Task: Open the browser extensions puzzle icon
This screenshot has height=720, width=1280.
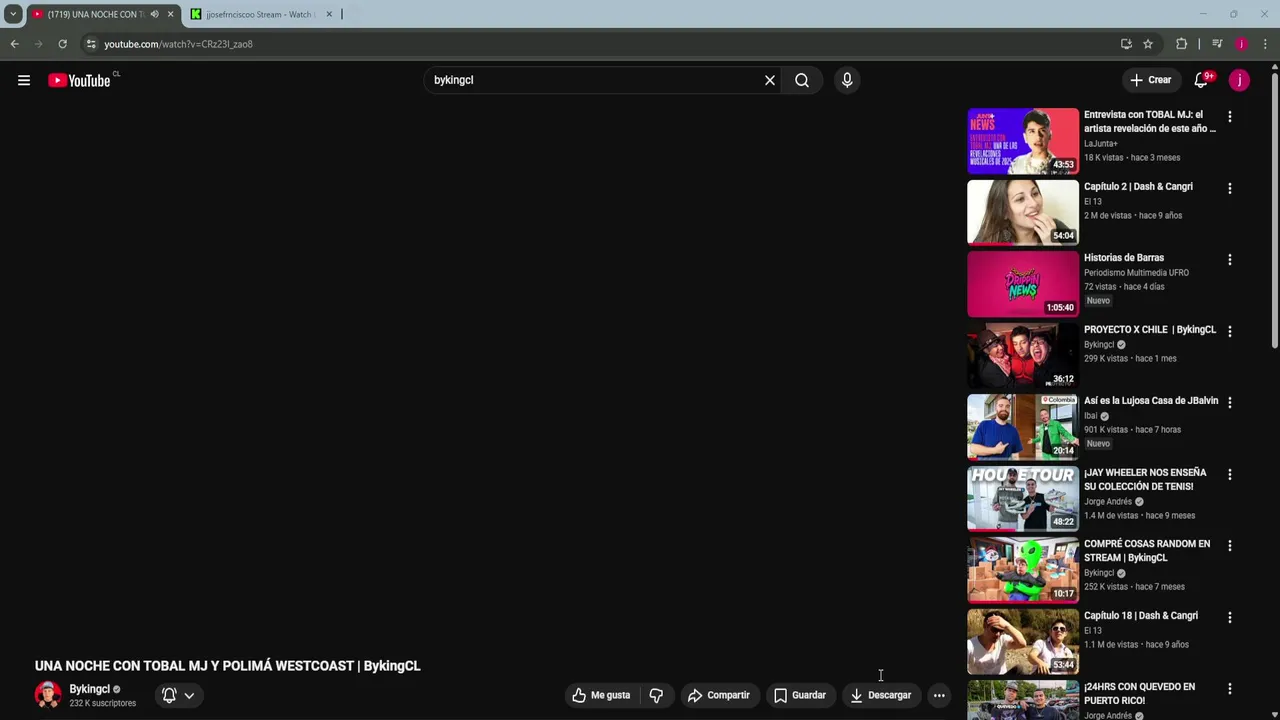Action: (x=1181, y=44)
